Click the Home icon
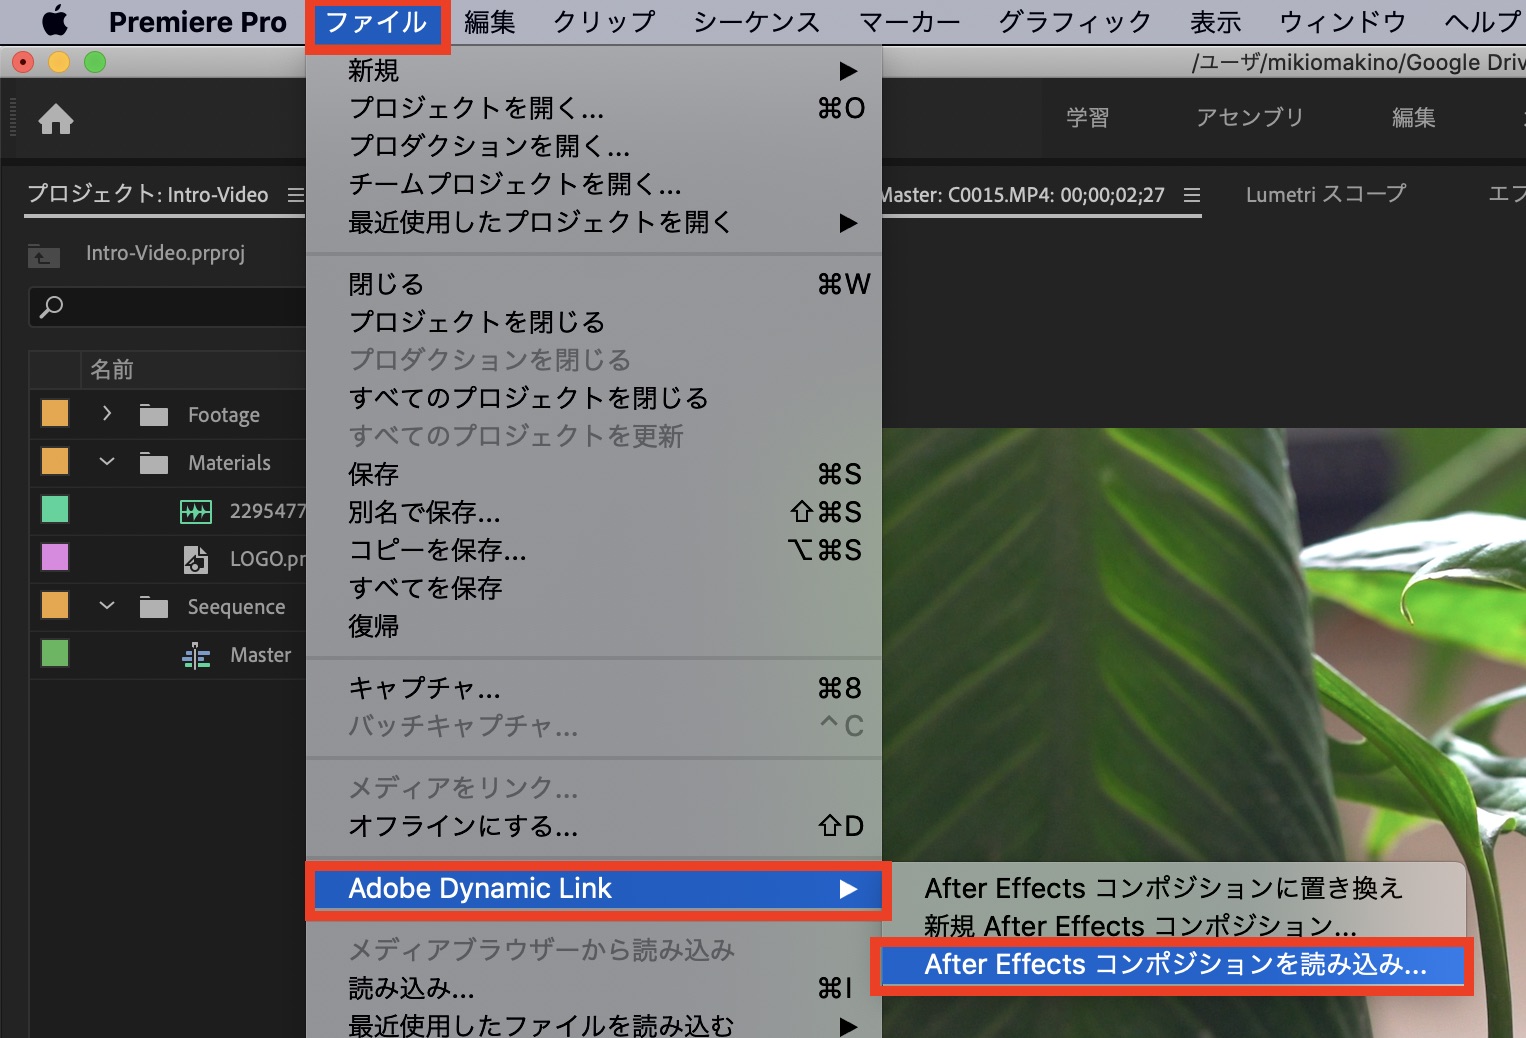 click(x=56, y=120)
